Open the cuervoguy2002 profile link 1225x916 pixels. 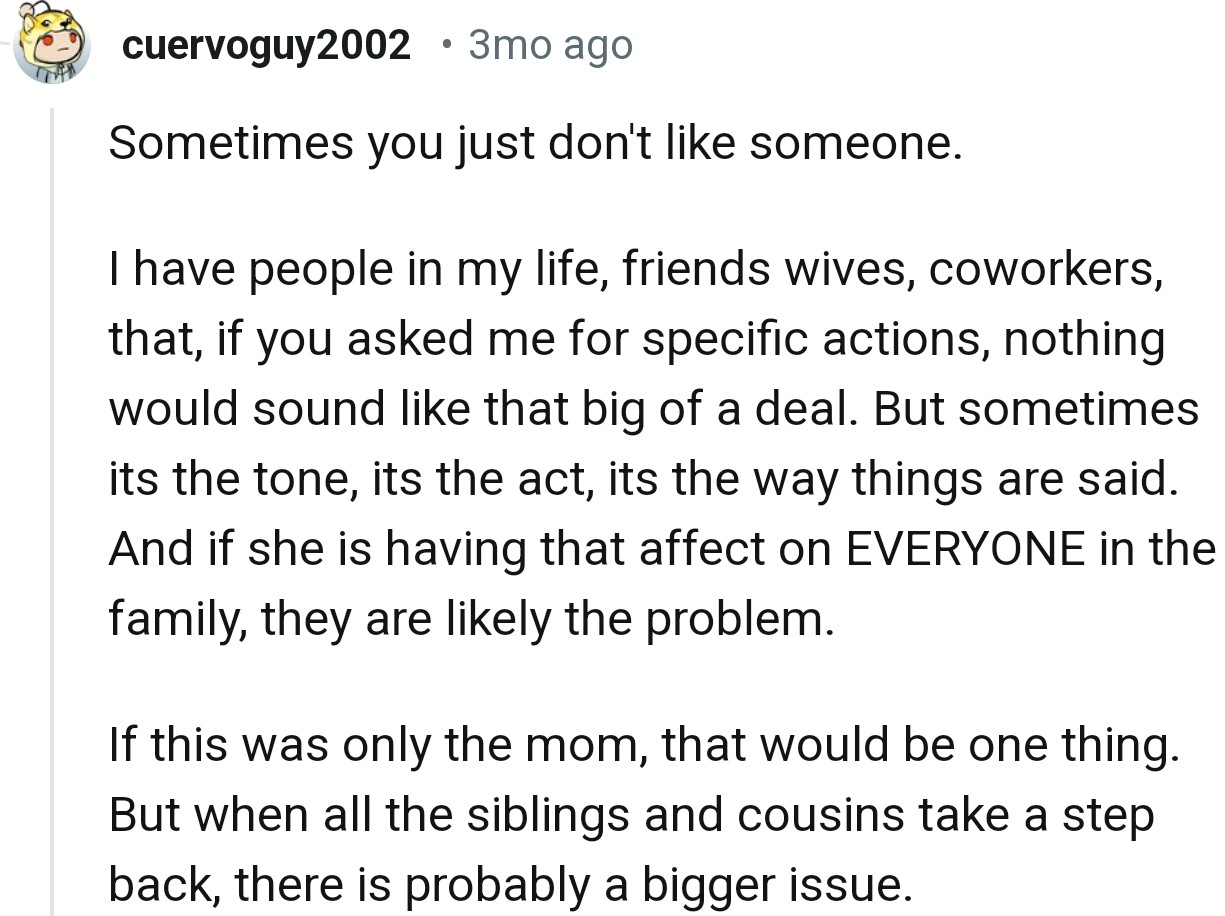(265, 46)
